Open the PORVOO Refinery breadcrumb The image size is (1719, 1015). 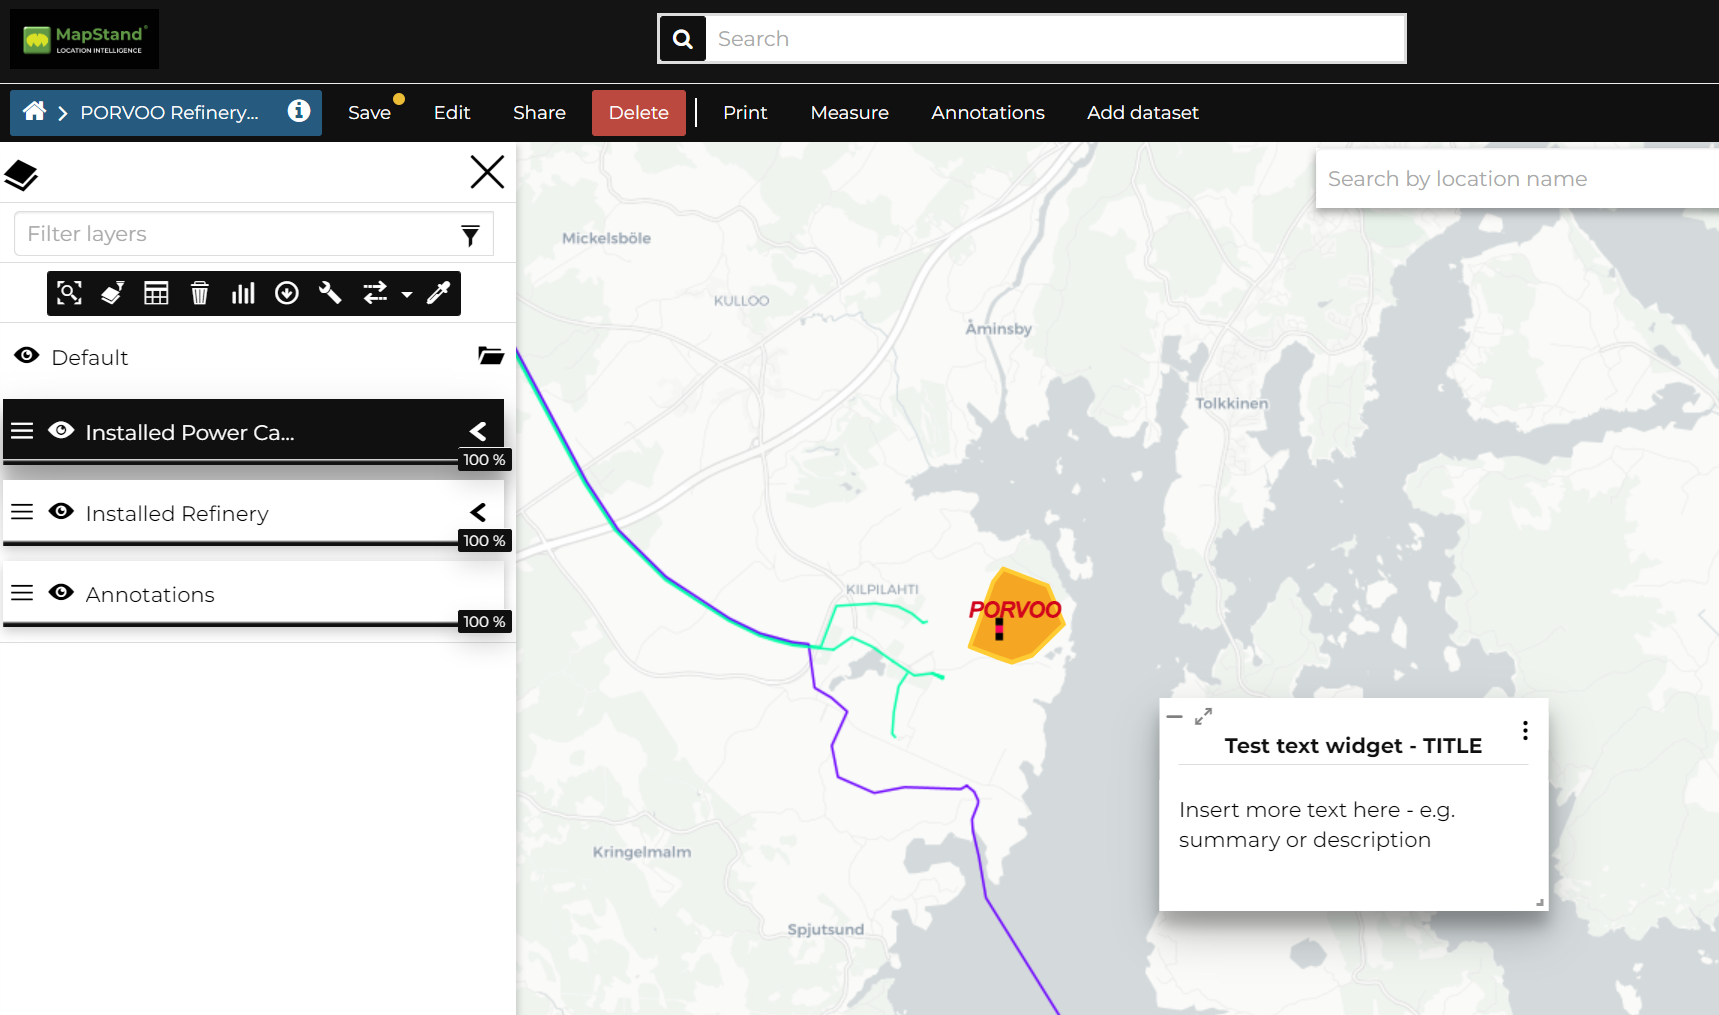point(169,113)
